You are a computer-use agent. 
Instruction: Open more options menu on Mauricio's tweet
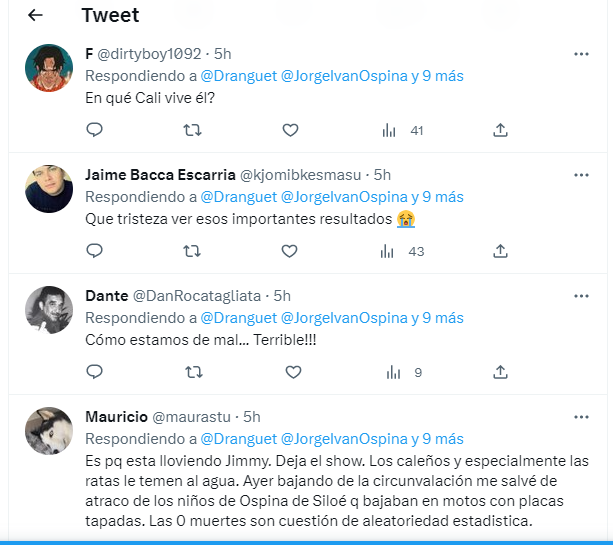(x=581, y=416)
